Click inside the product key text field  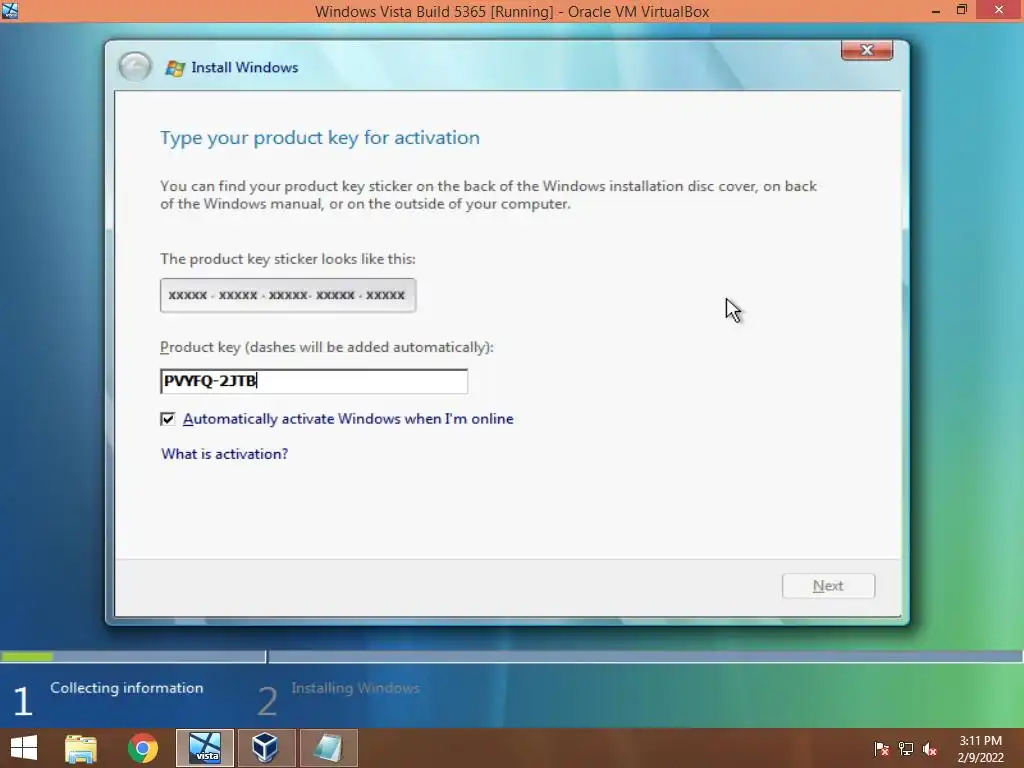(313, 381)
